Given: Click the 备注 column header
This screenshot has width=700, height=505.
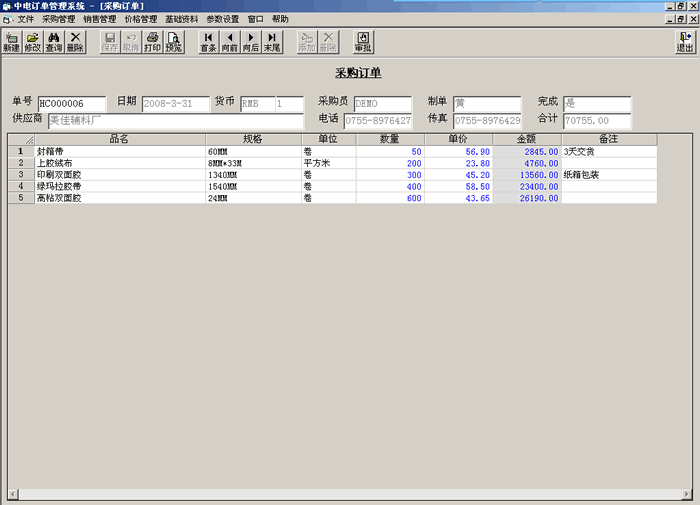Looking at the screenshot, I should pos(609,139).
